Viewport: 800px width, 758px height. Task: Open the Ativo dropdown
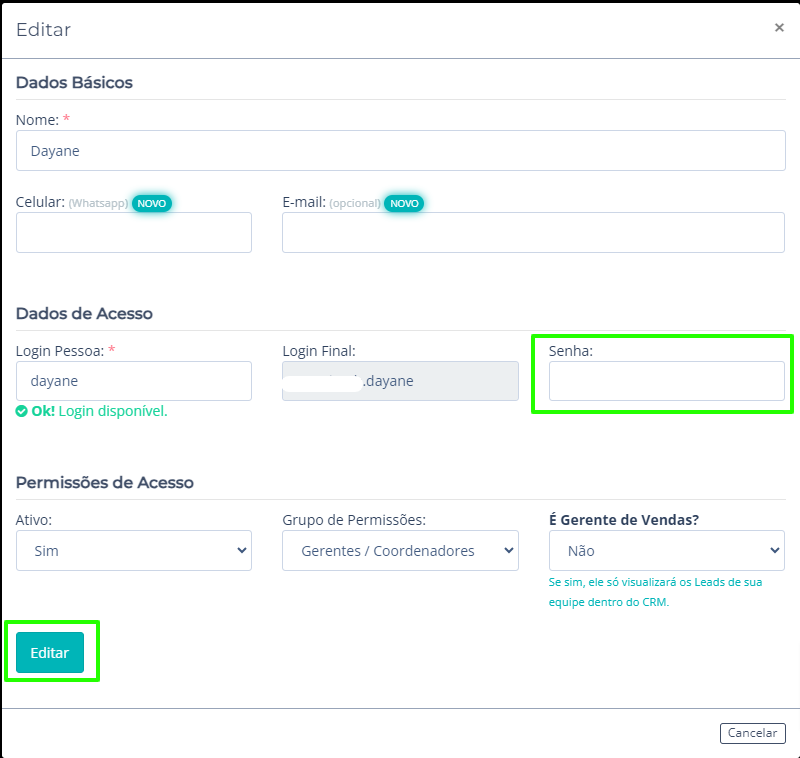point(134,550)
